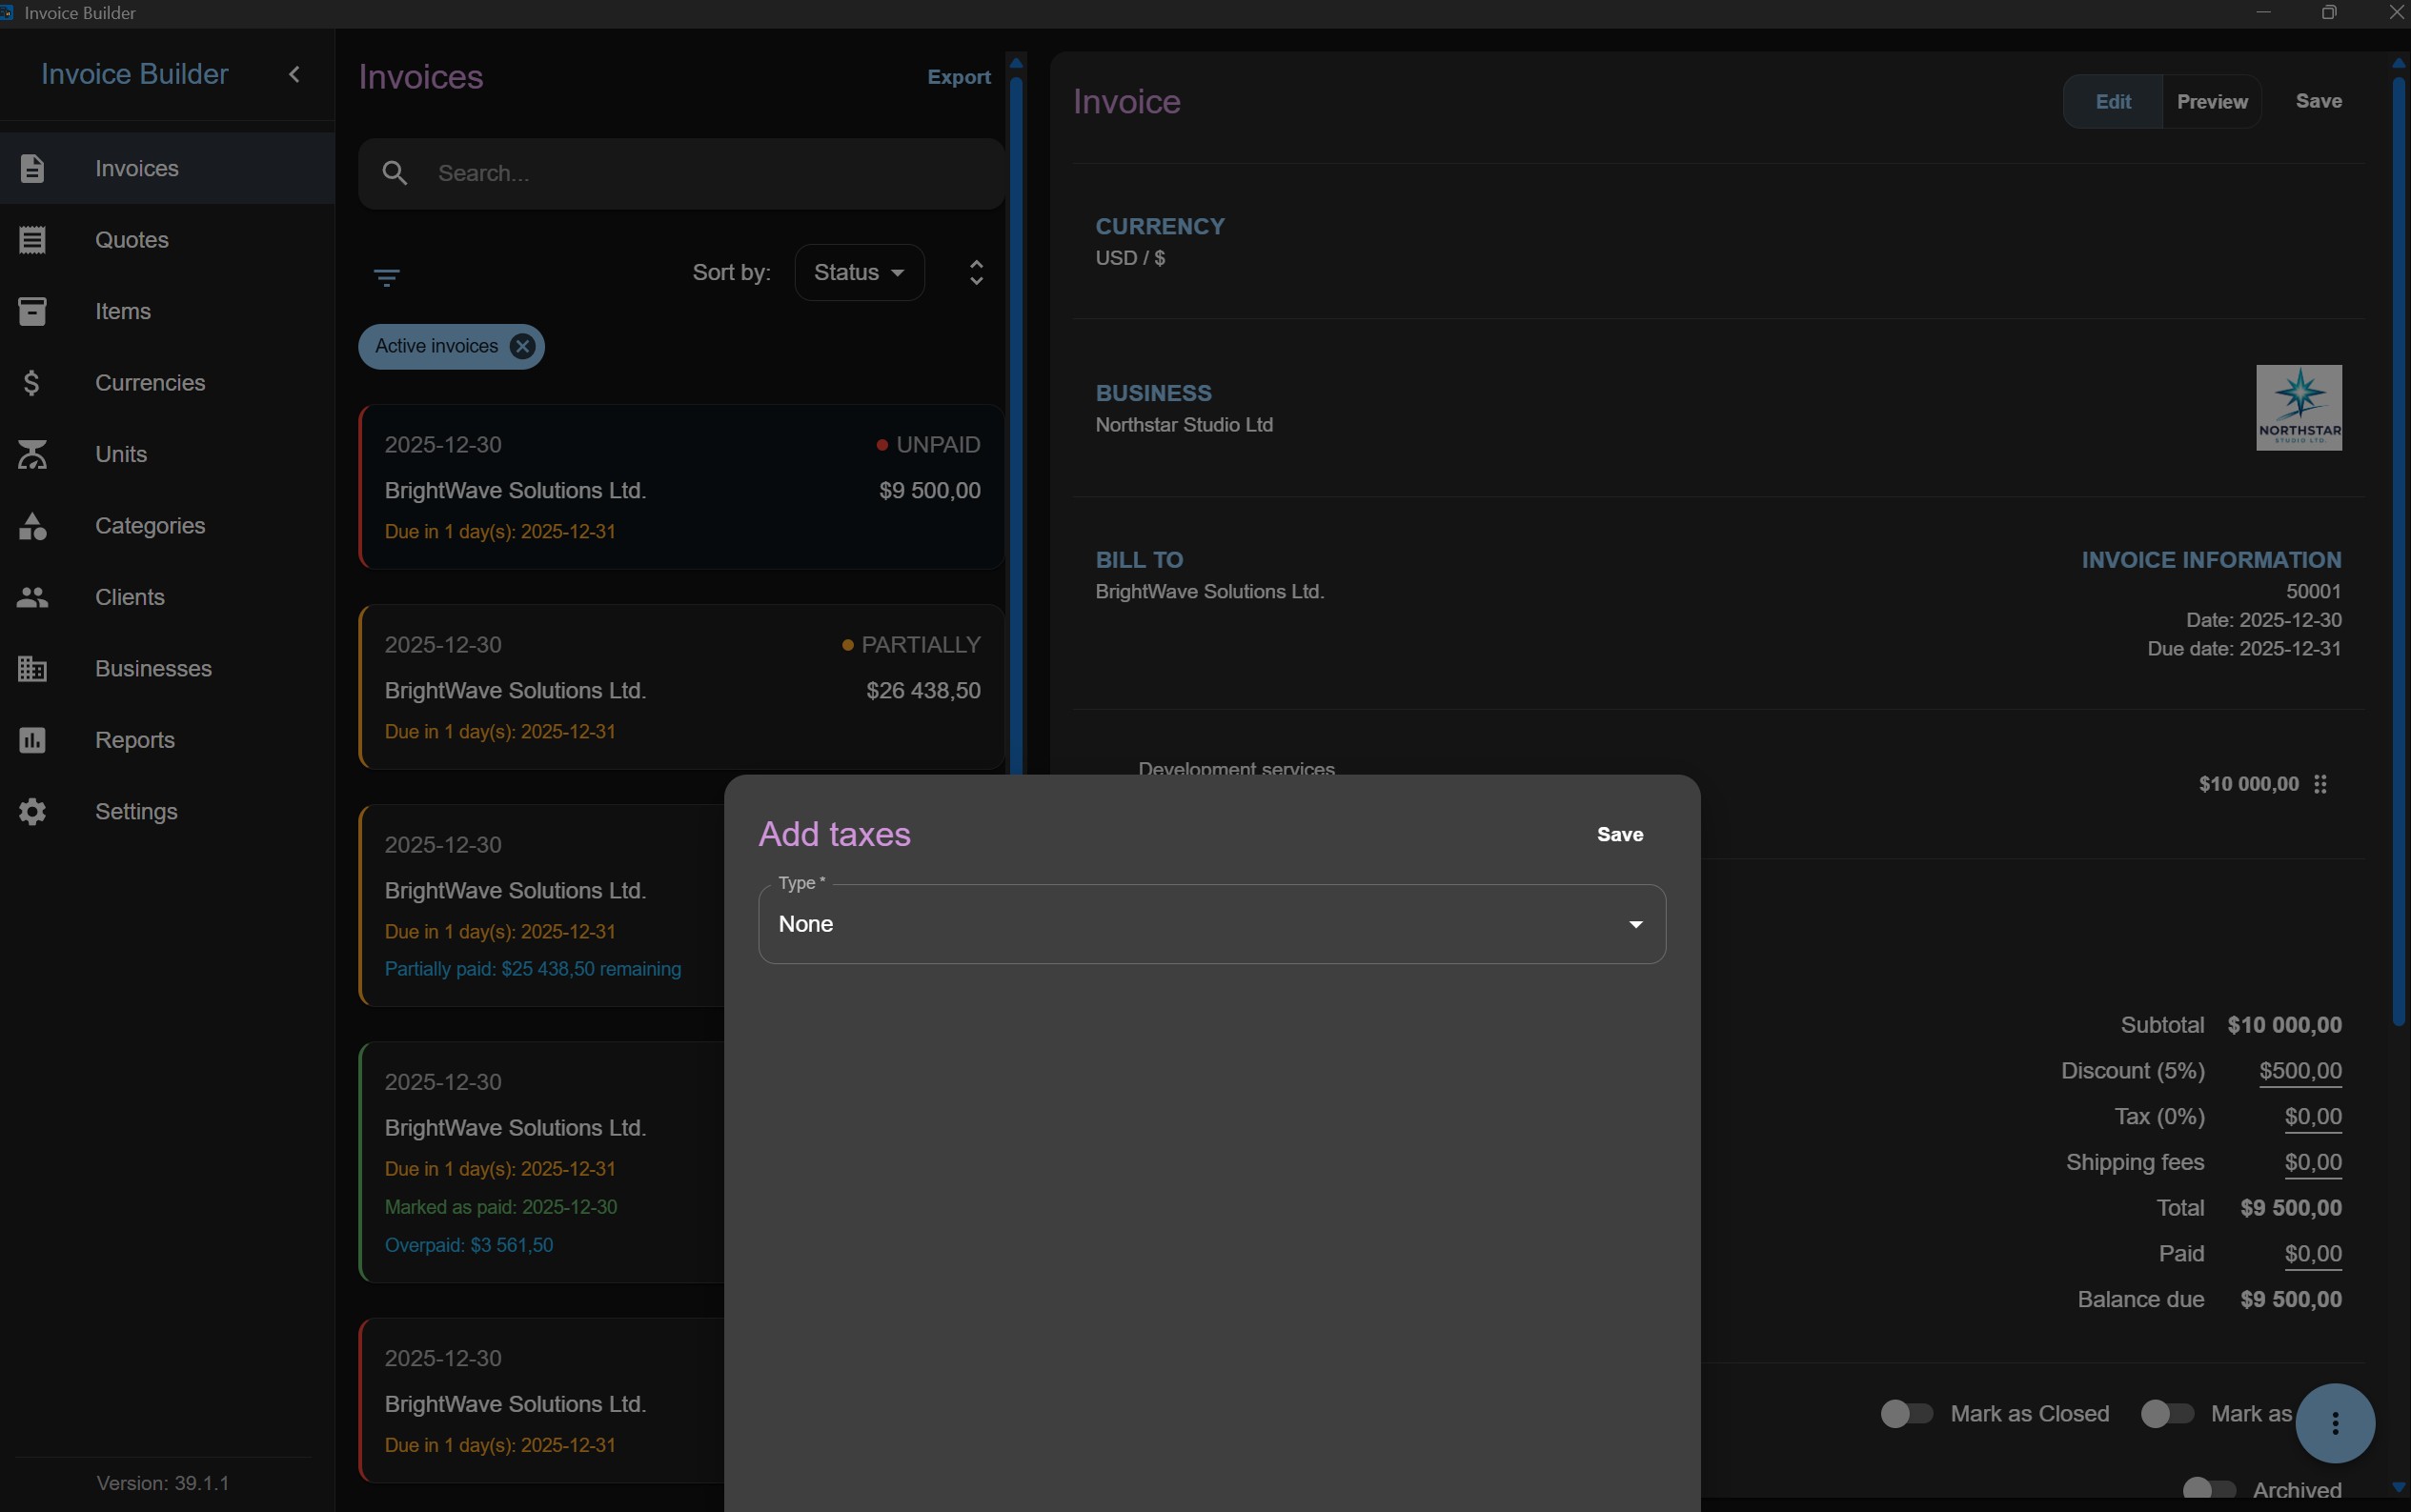Image resolution: width=2411 pixels, height=1512 pixels.
Task: Remove the Active invoices filter chip
Action: pos(522,346)
